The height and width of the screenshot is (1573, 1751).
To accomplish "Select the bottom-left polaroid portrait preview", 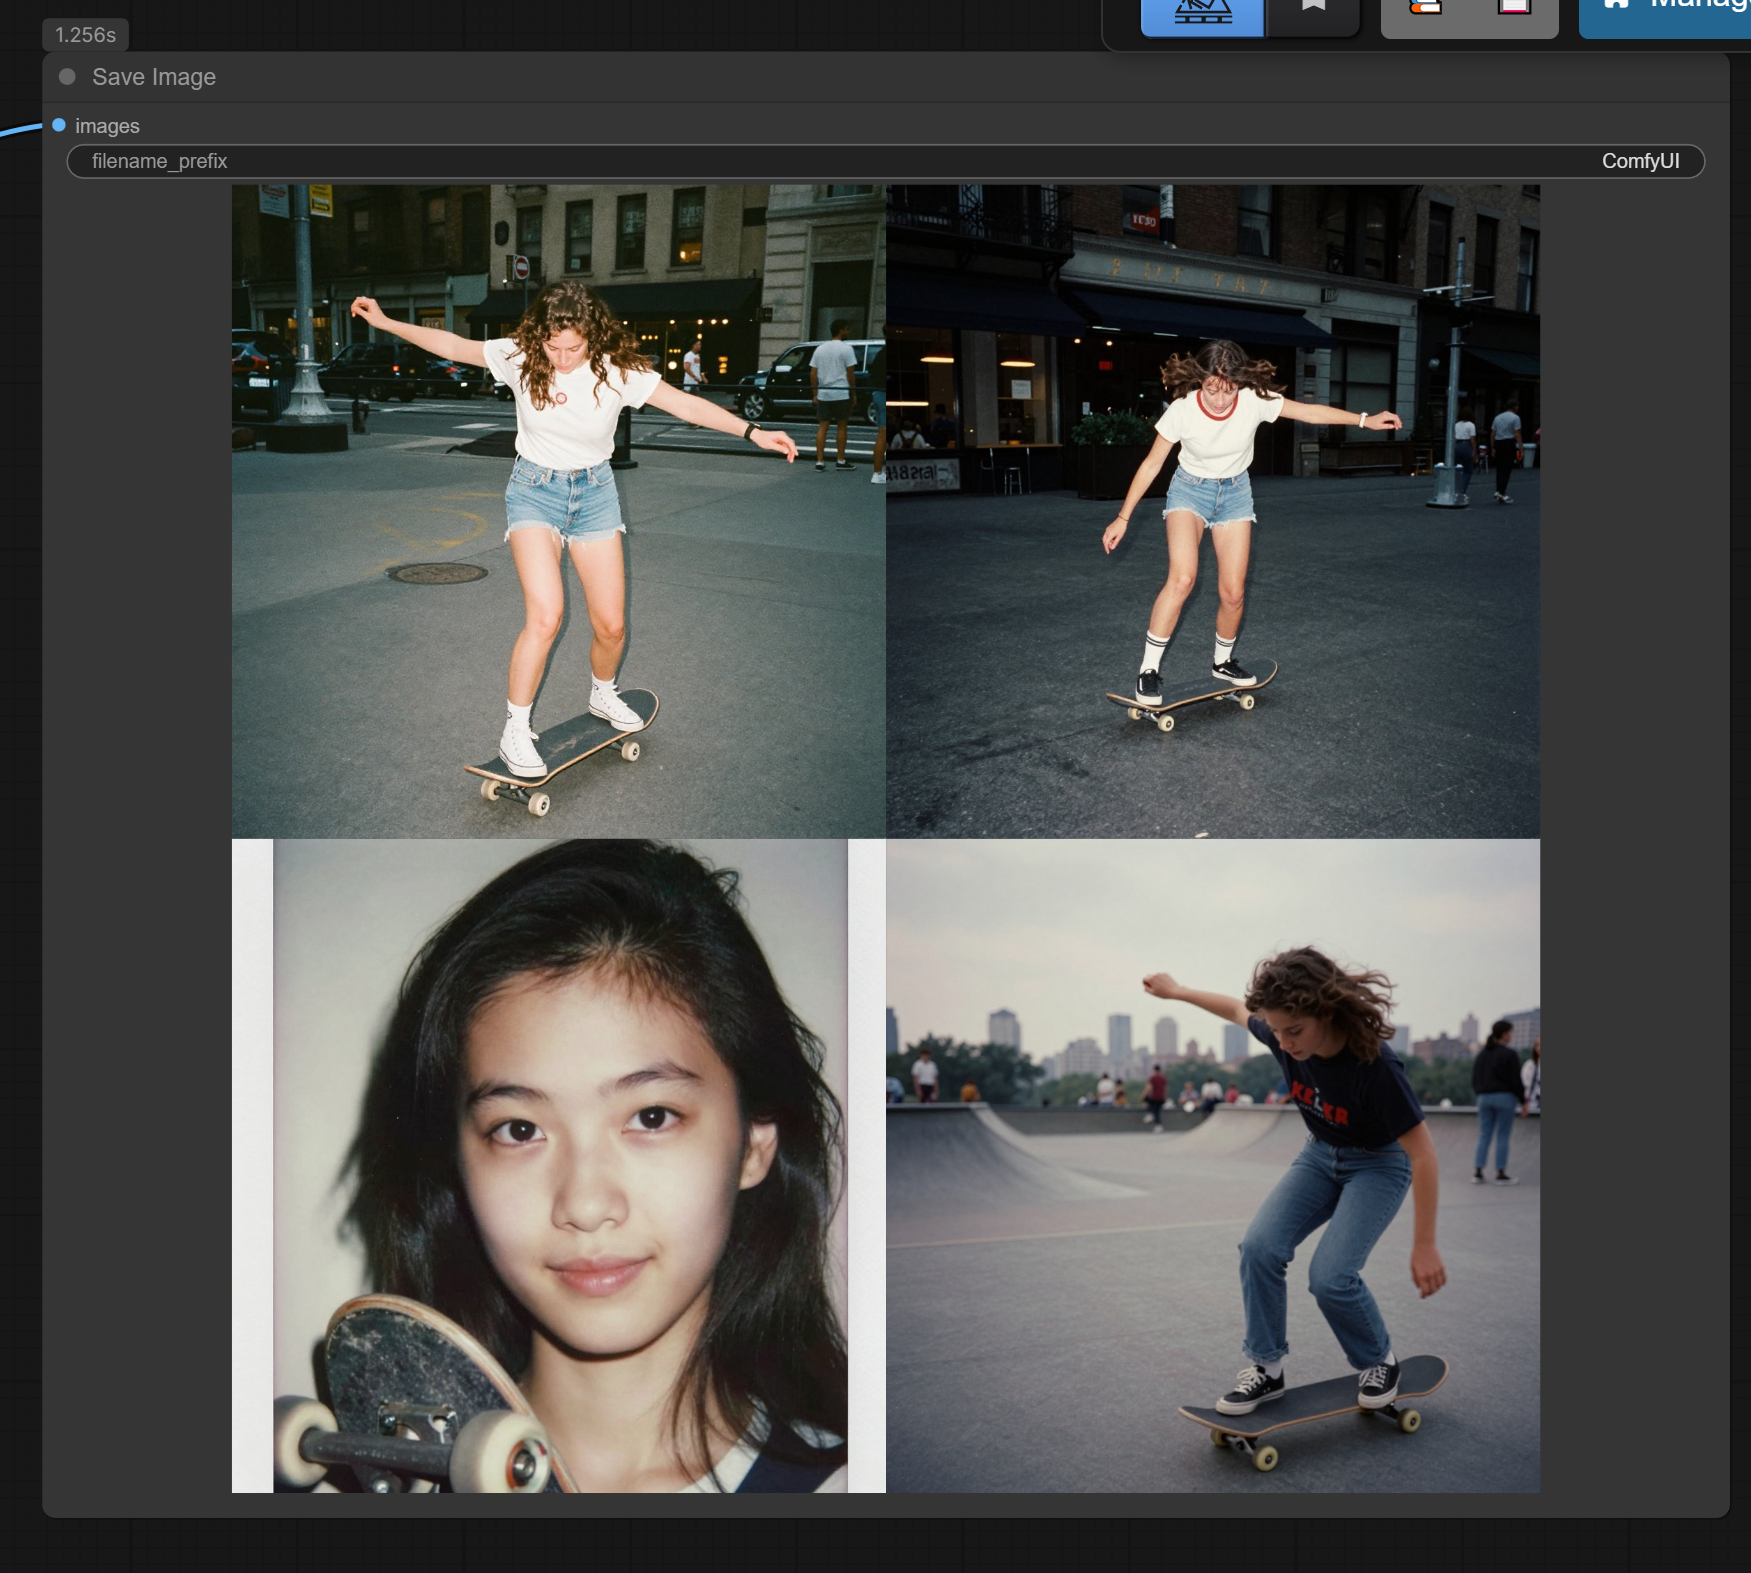I will tap(558, 1165).
